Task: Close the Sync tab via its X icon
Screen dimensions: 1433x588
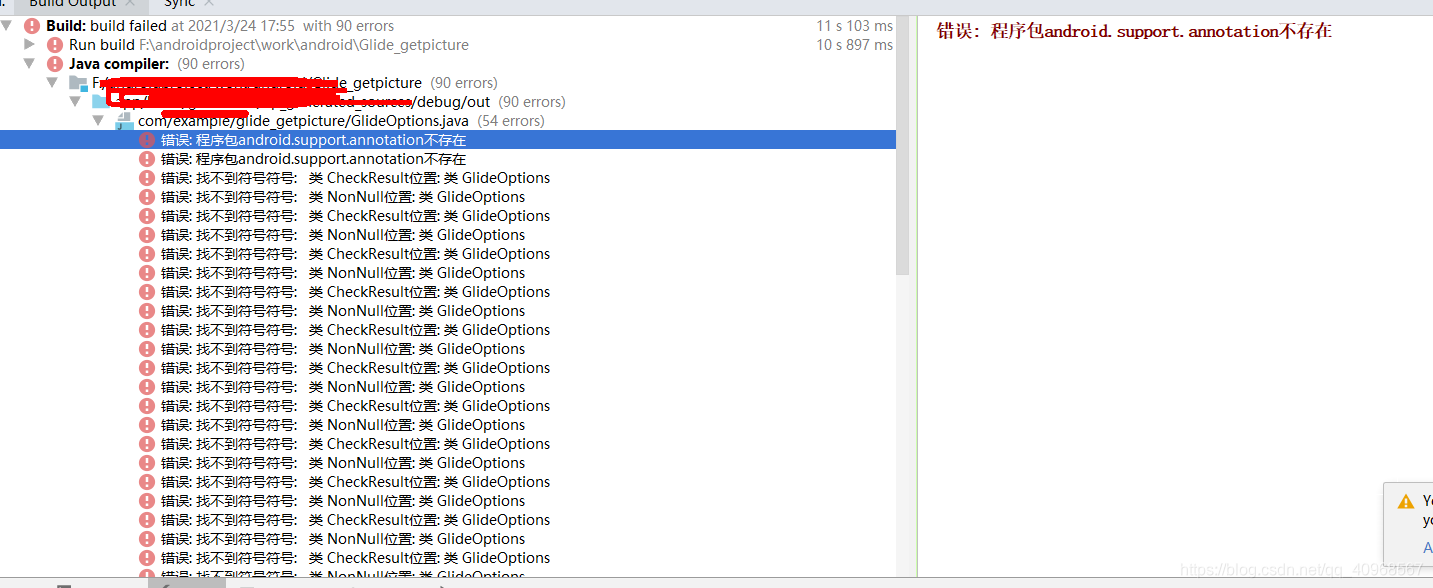Action: coord(209,4)
